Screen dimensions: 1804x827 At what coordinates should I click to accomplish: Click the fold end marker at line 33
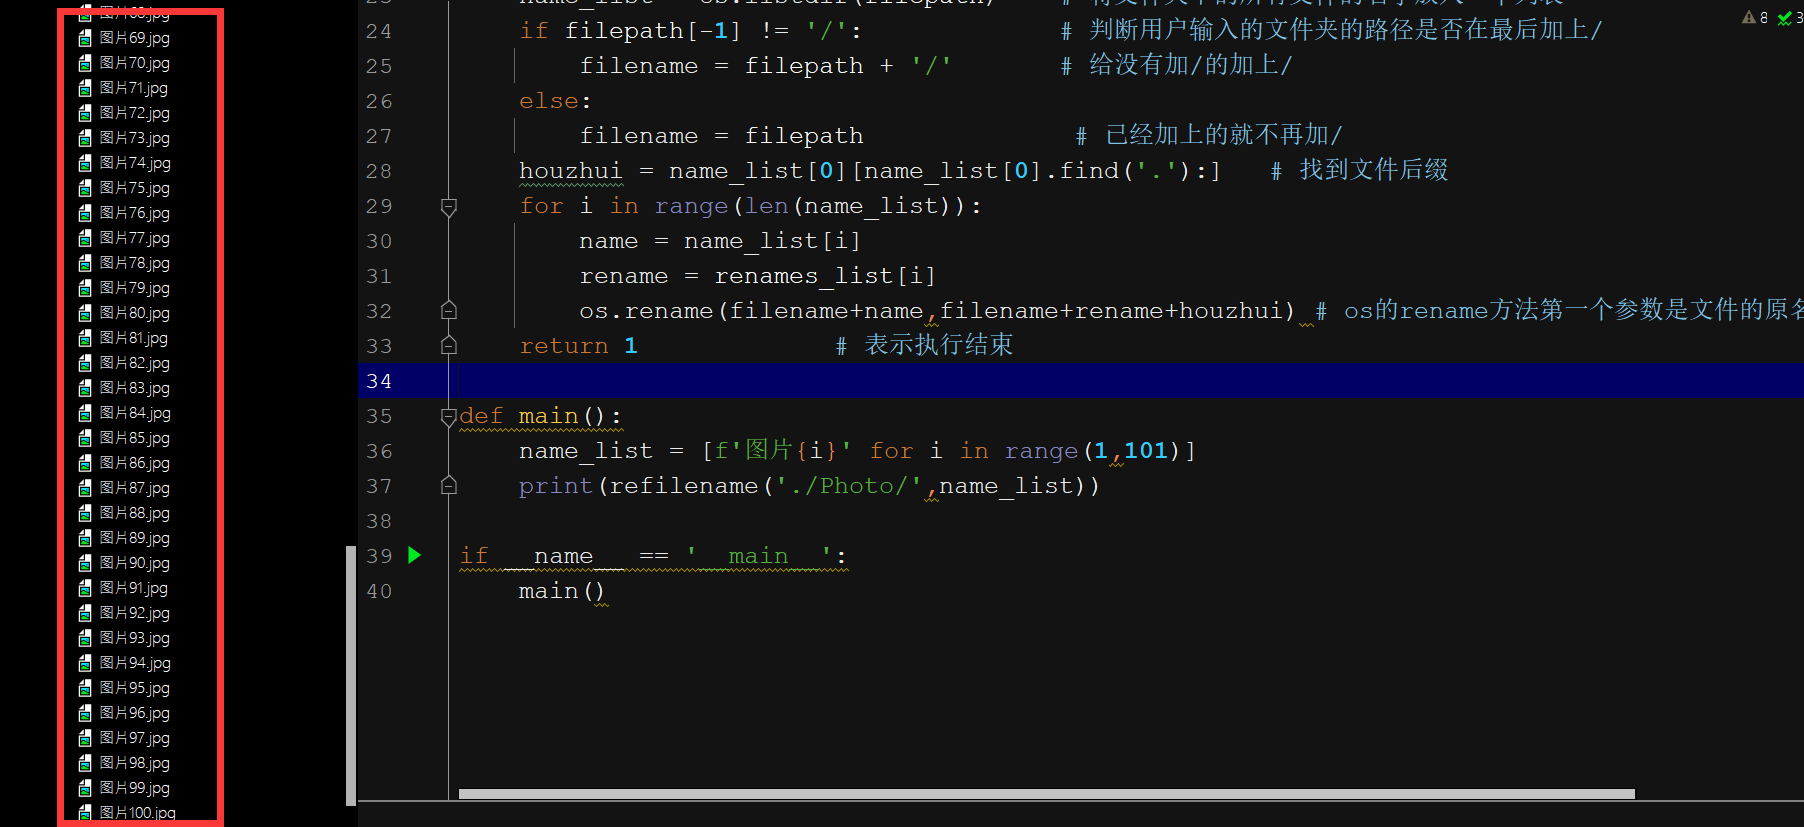449,346
